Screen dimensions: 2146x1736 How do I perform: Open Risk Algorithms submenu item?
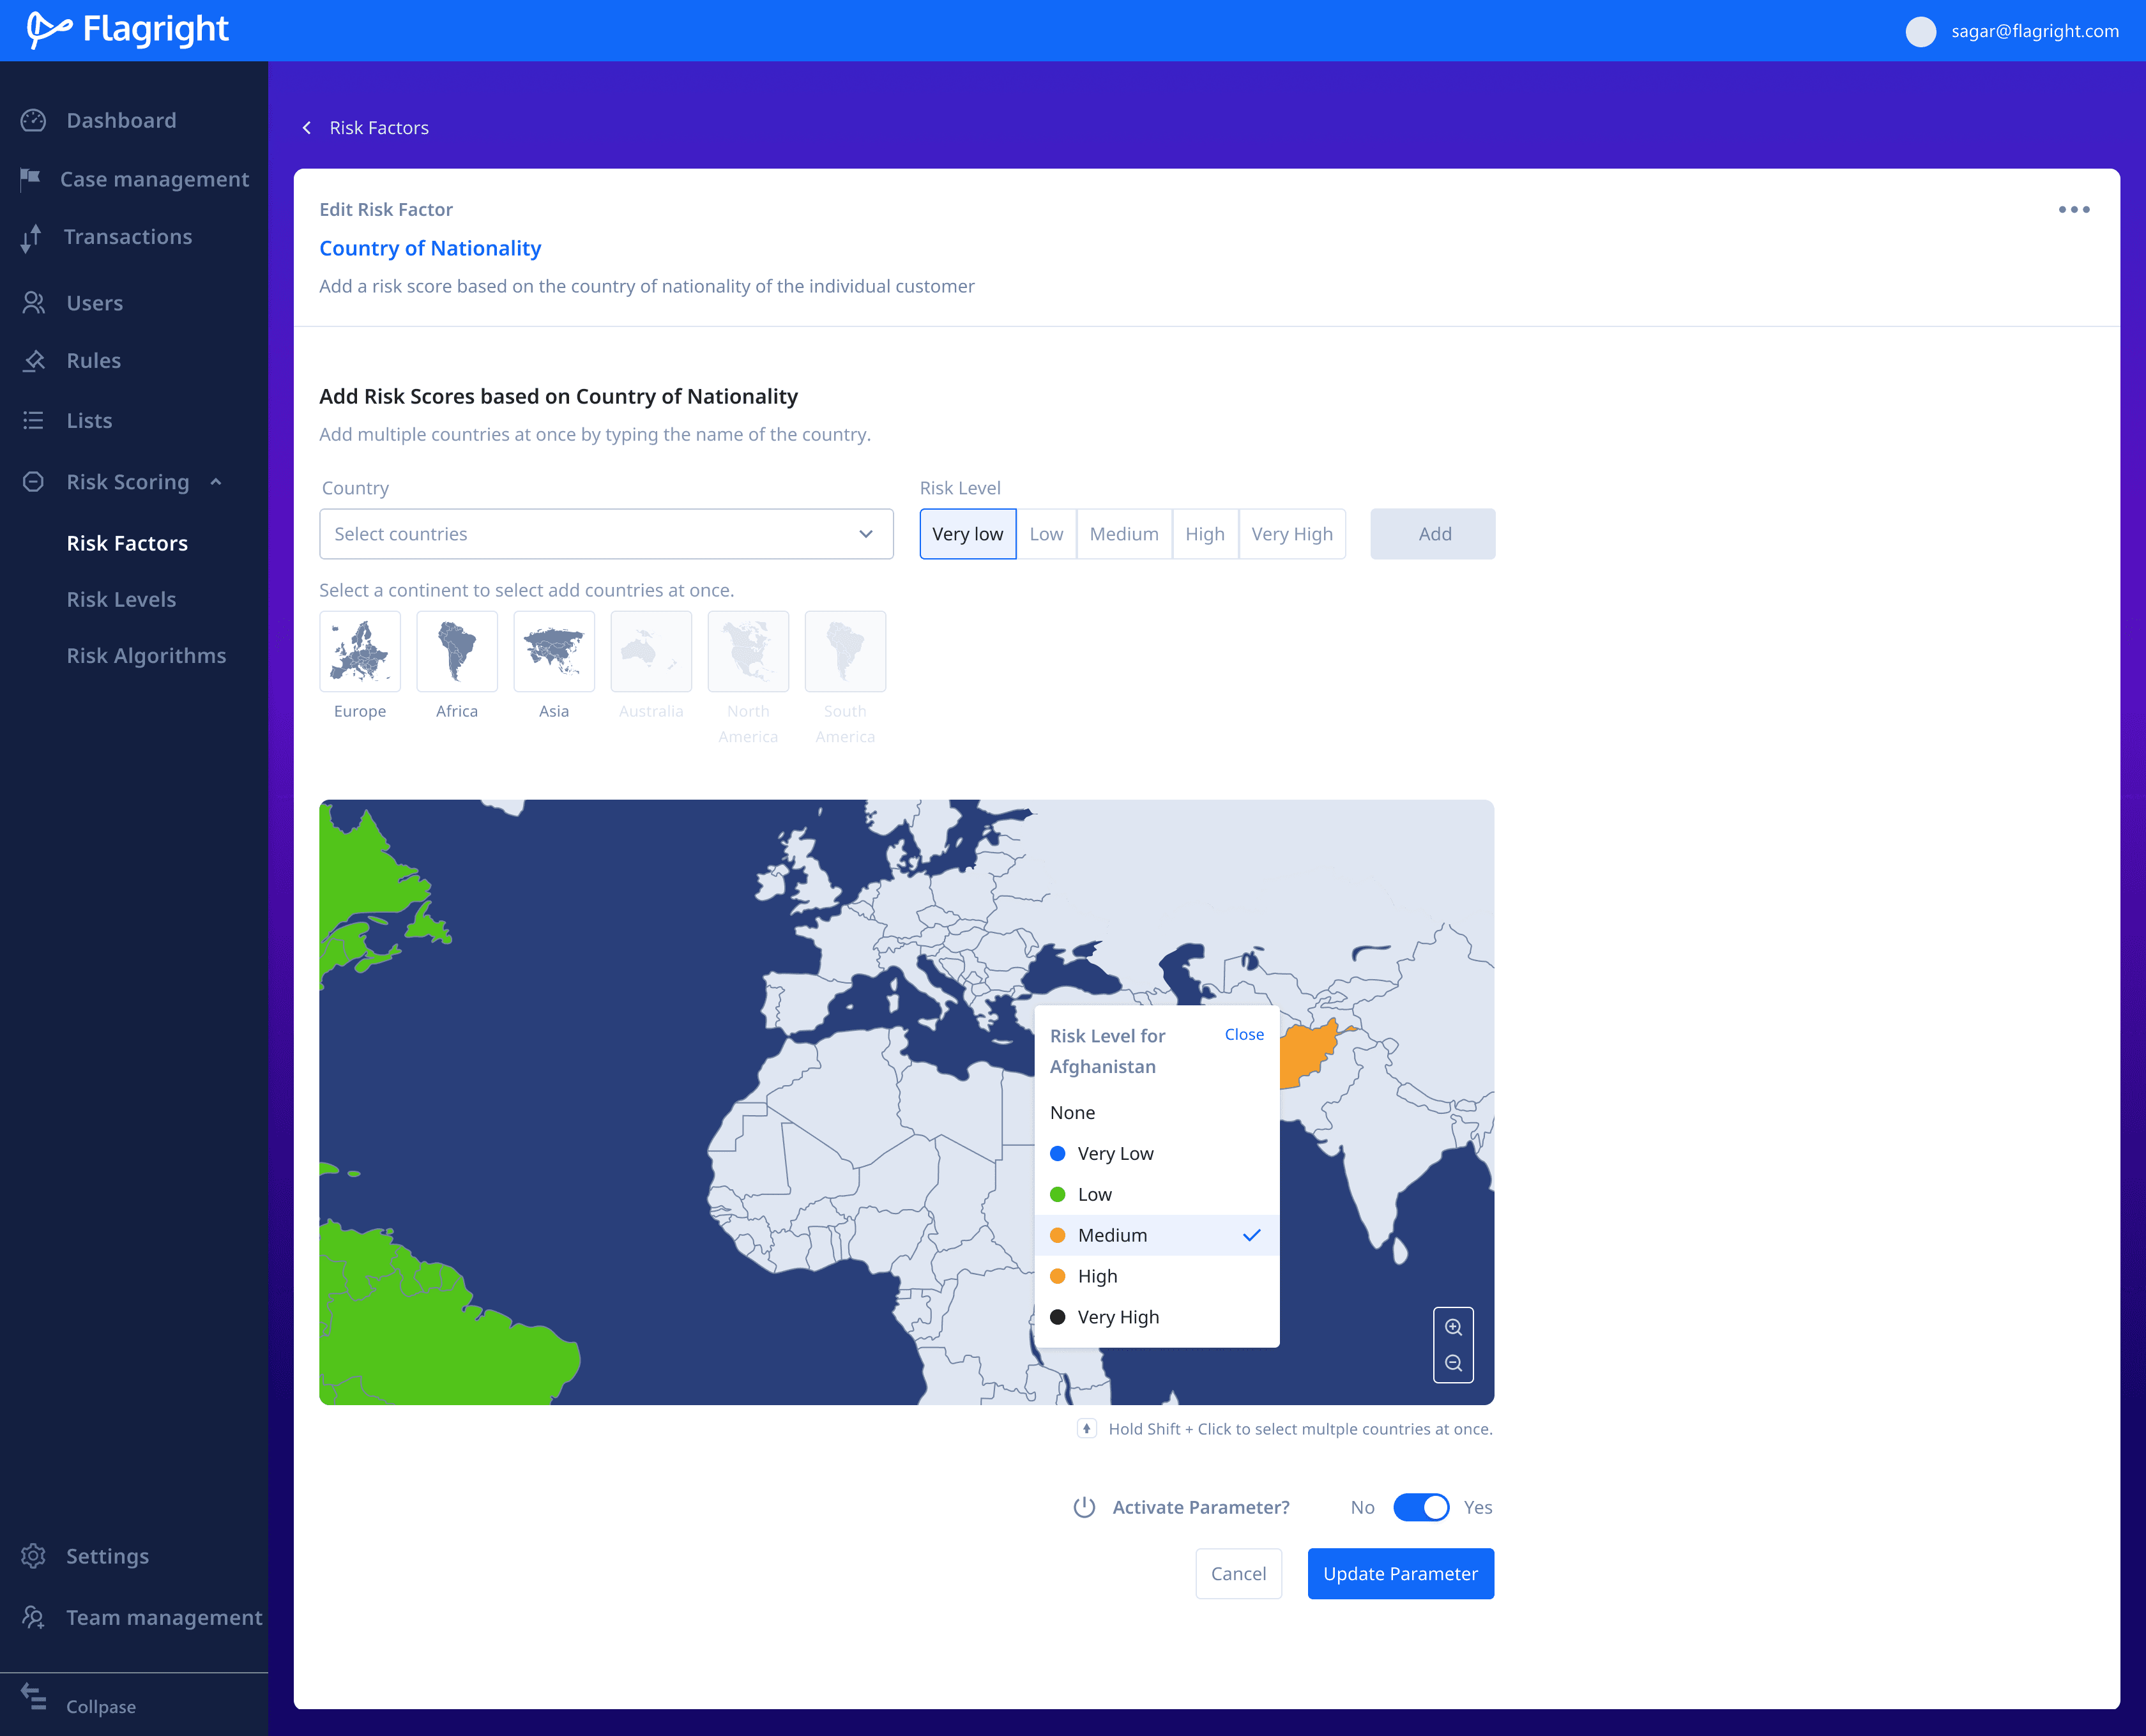pyautogui.click(x=146, y=655)
